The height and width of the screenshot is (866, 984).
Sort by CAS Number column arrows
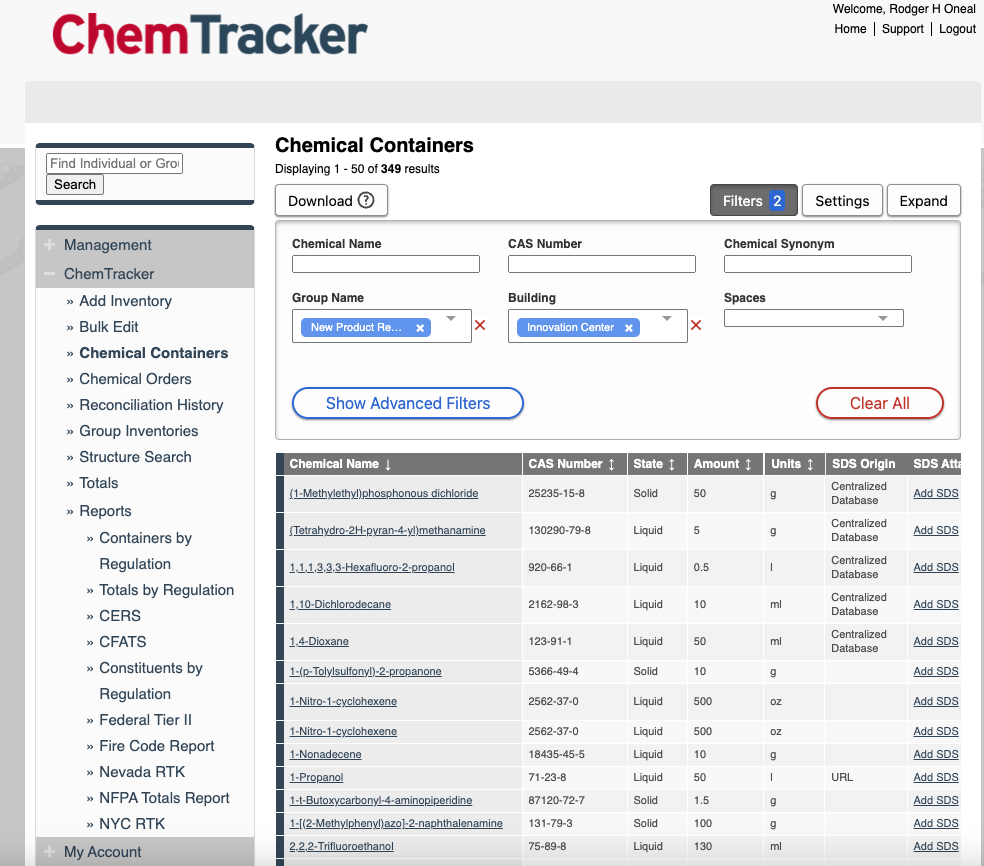[x=612, y=464]
